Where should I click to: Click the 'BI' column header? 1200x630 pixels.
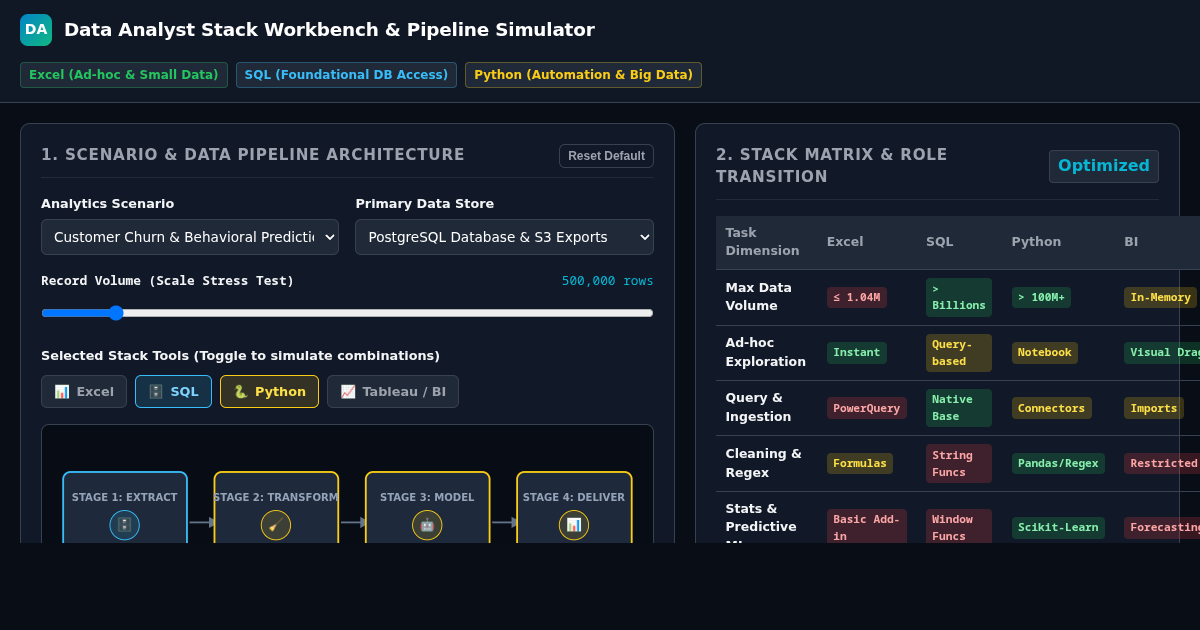coord(1131,242)
